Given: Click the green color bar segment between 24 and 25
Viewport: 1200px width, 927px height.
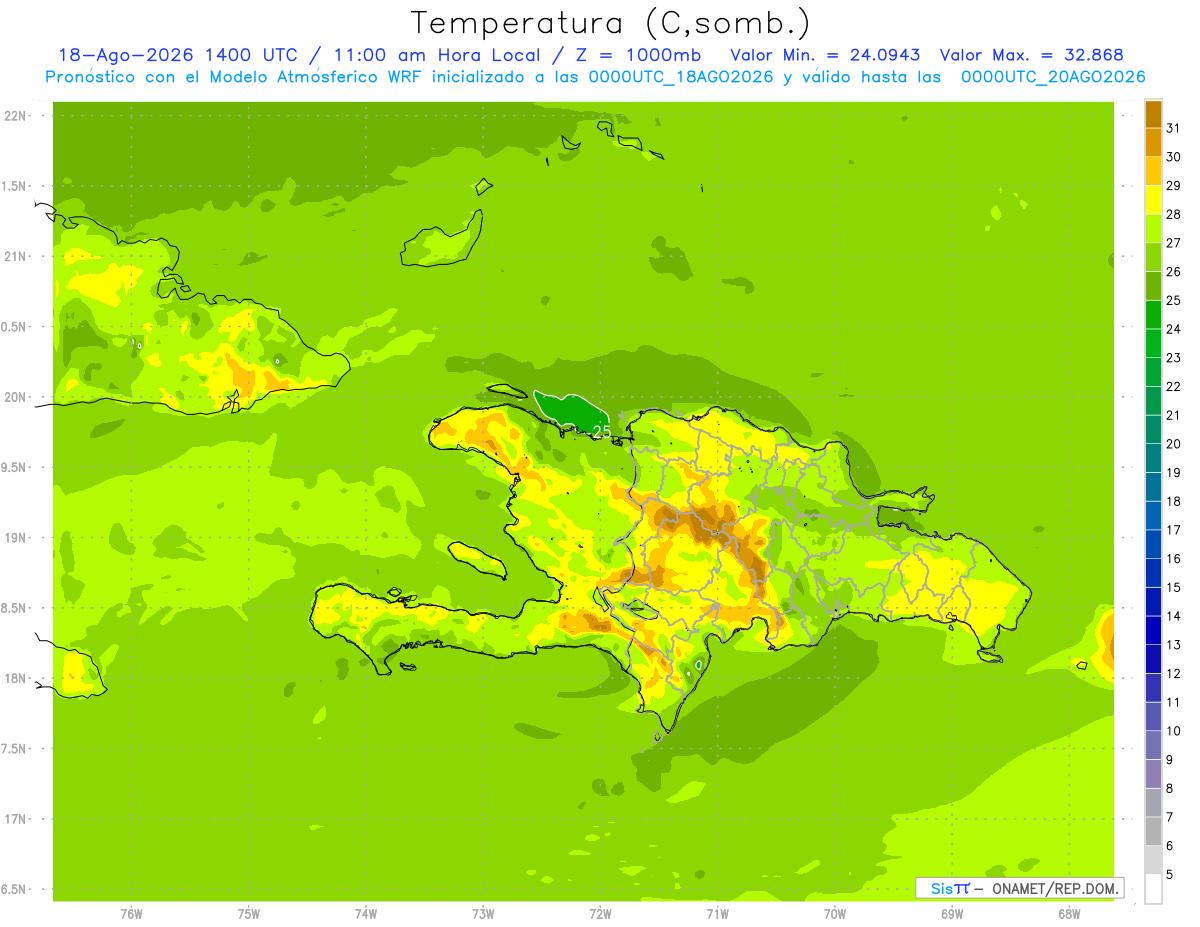Looking at the screenshot, I should click(x=1153, y=315).
